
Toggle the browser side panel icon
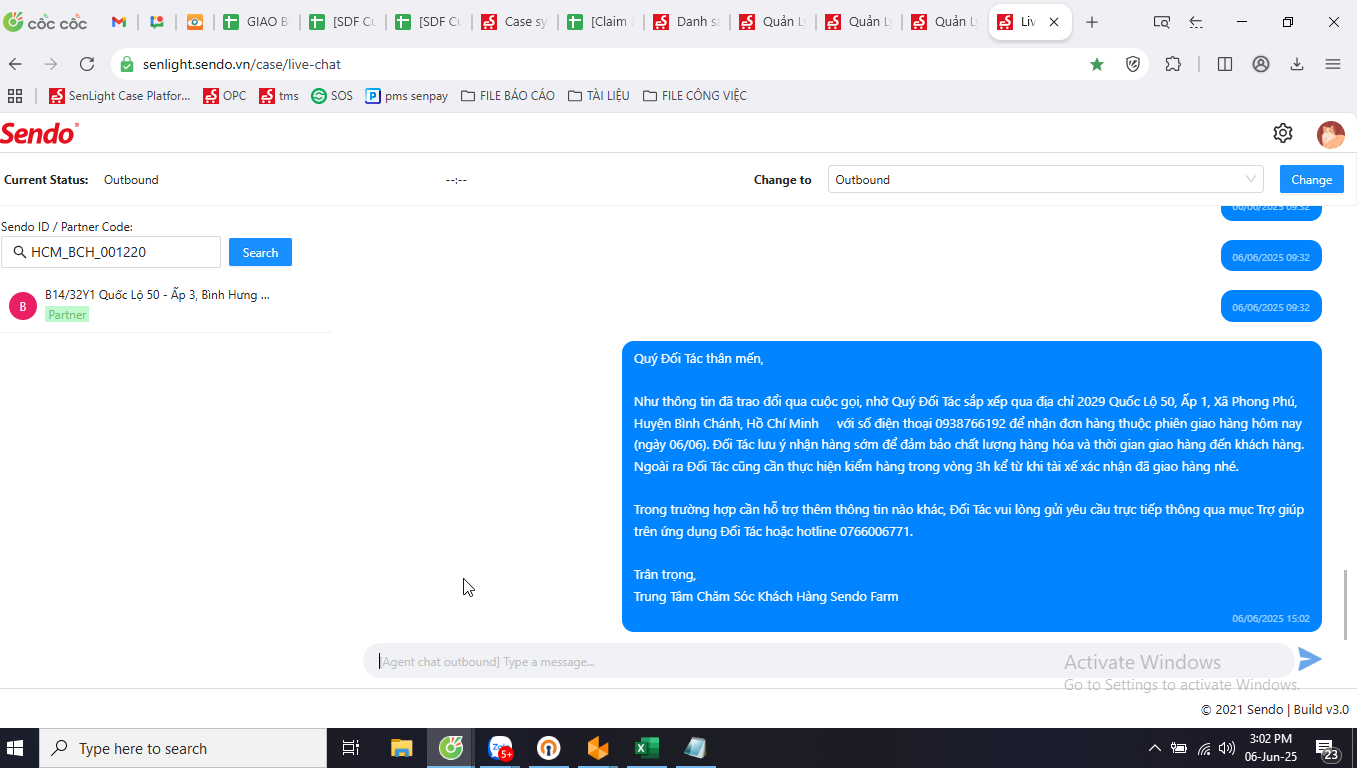point(1225,64)
